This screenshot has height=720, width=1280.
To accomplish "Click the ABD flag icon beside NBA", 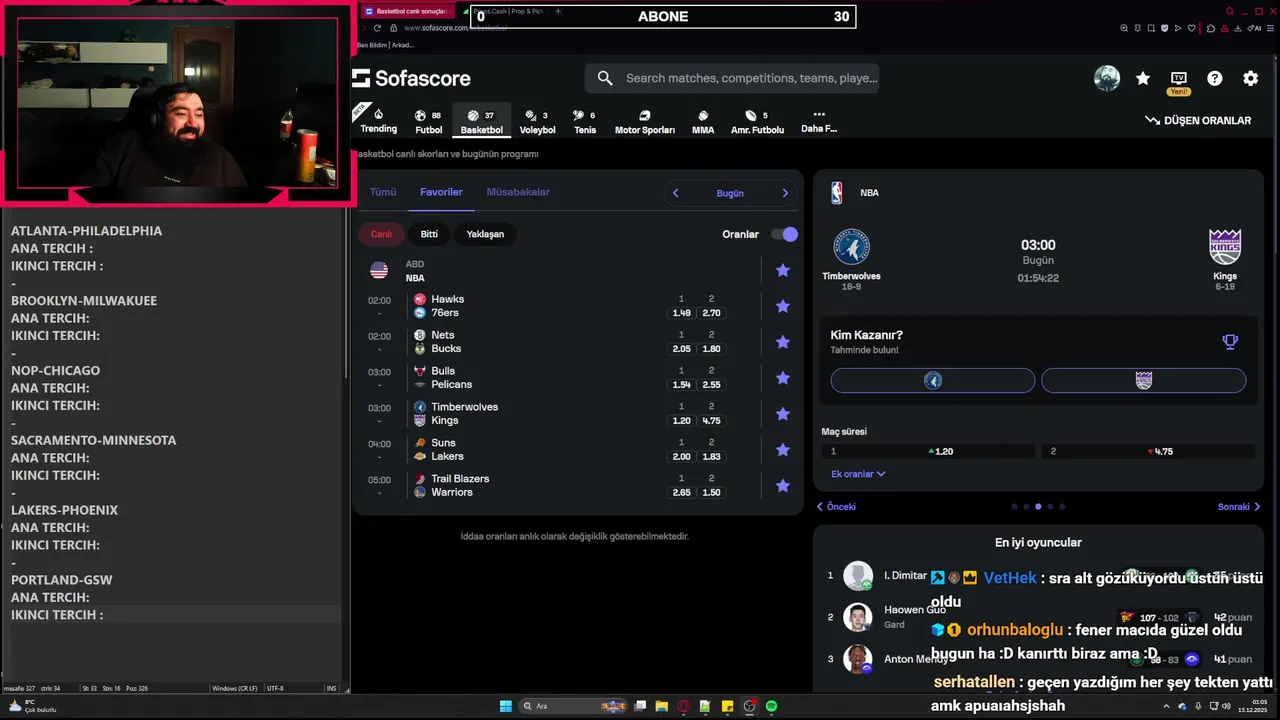I will pyautogui.click(x=379, y=270).
